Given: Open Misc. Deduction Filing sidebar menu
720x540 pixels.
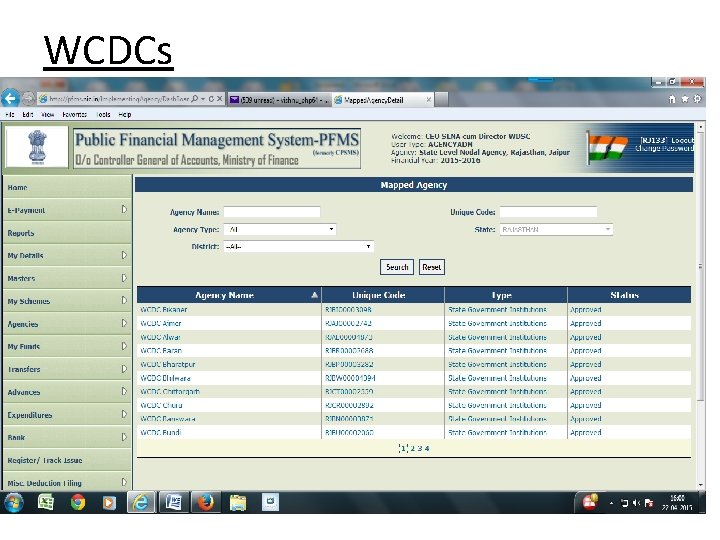Looking at the screenshot, I should (x=67, y=481).
